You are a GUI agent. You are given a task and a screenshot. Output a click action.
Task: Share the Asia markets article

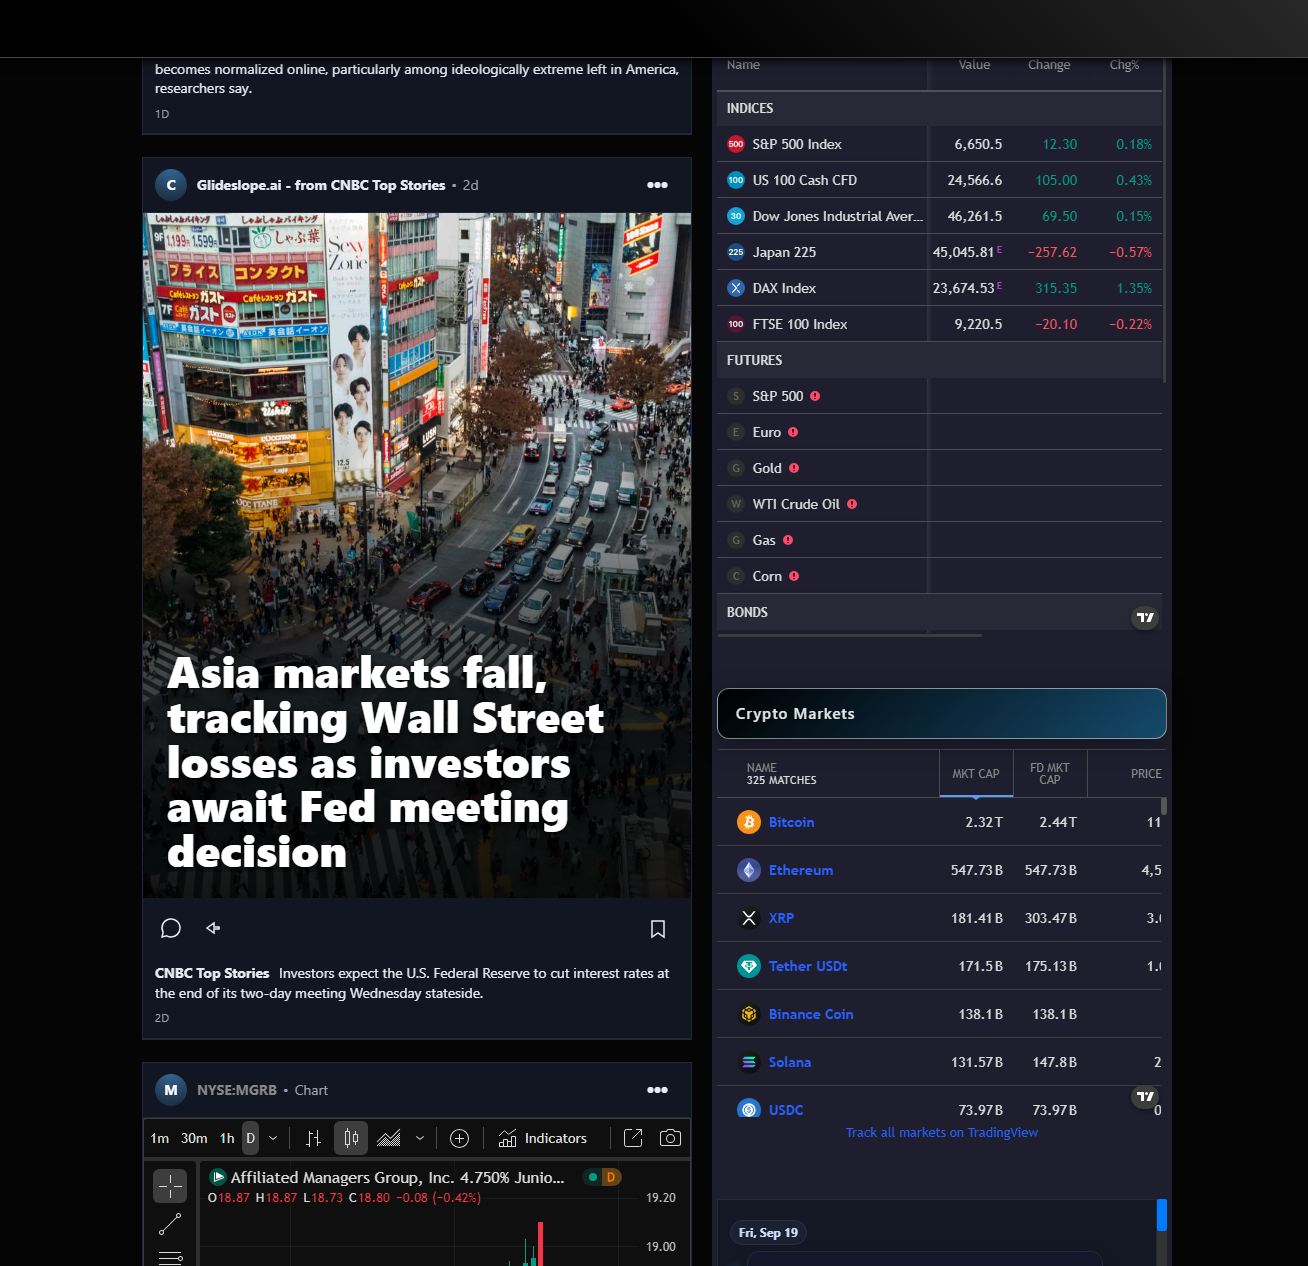click(213, 928)
